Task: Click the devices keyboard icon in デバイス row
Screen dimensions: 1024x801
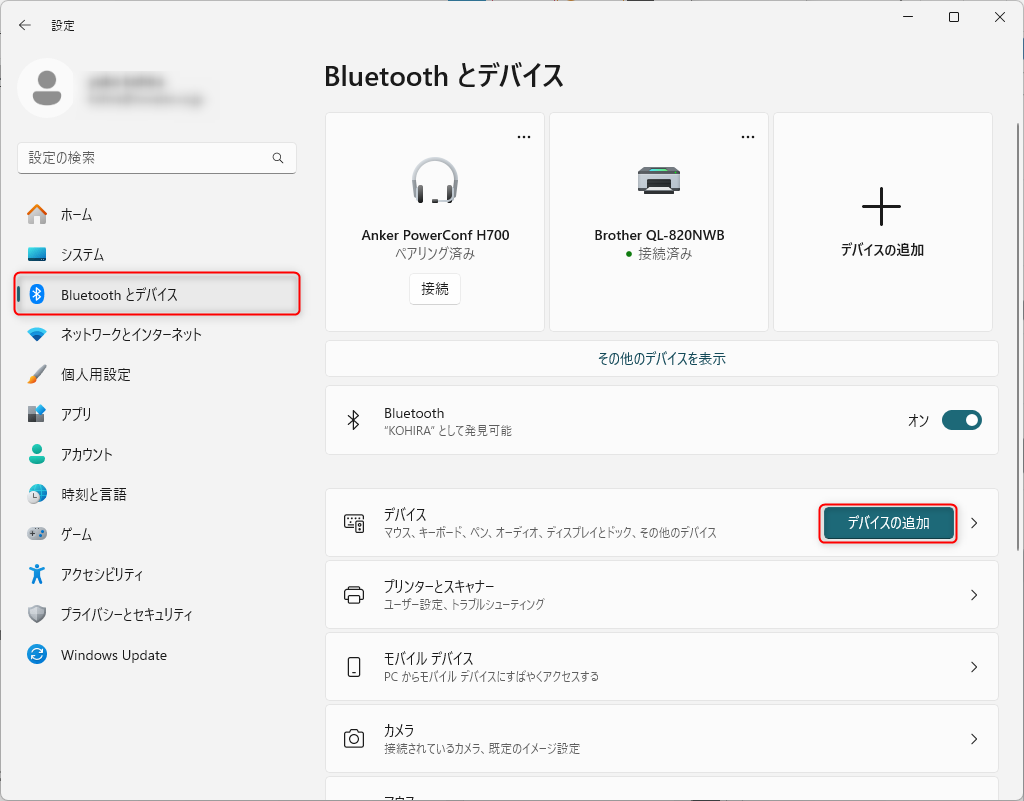Action: [x=354, y=523]
